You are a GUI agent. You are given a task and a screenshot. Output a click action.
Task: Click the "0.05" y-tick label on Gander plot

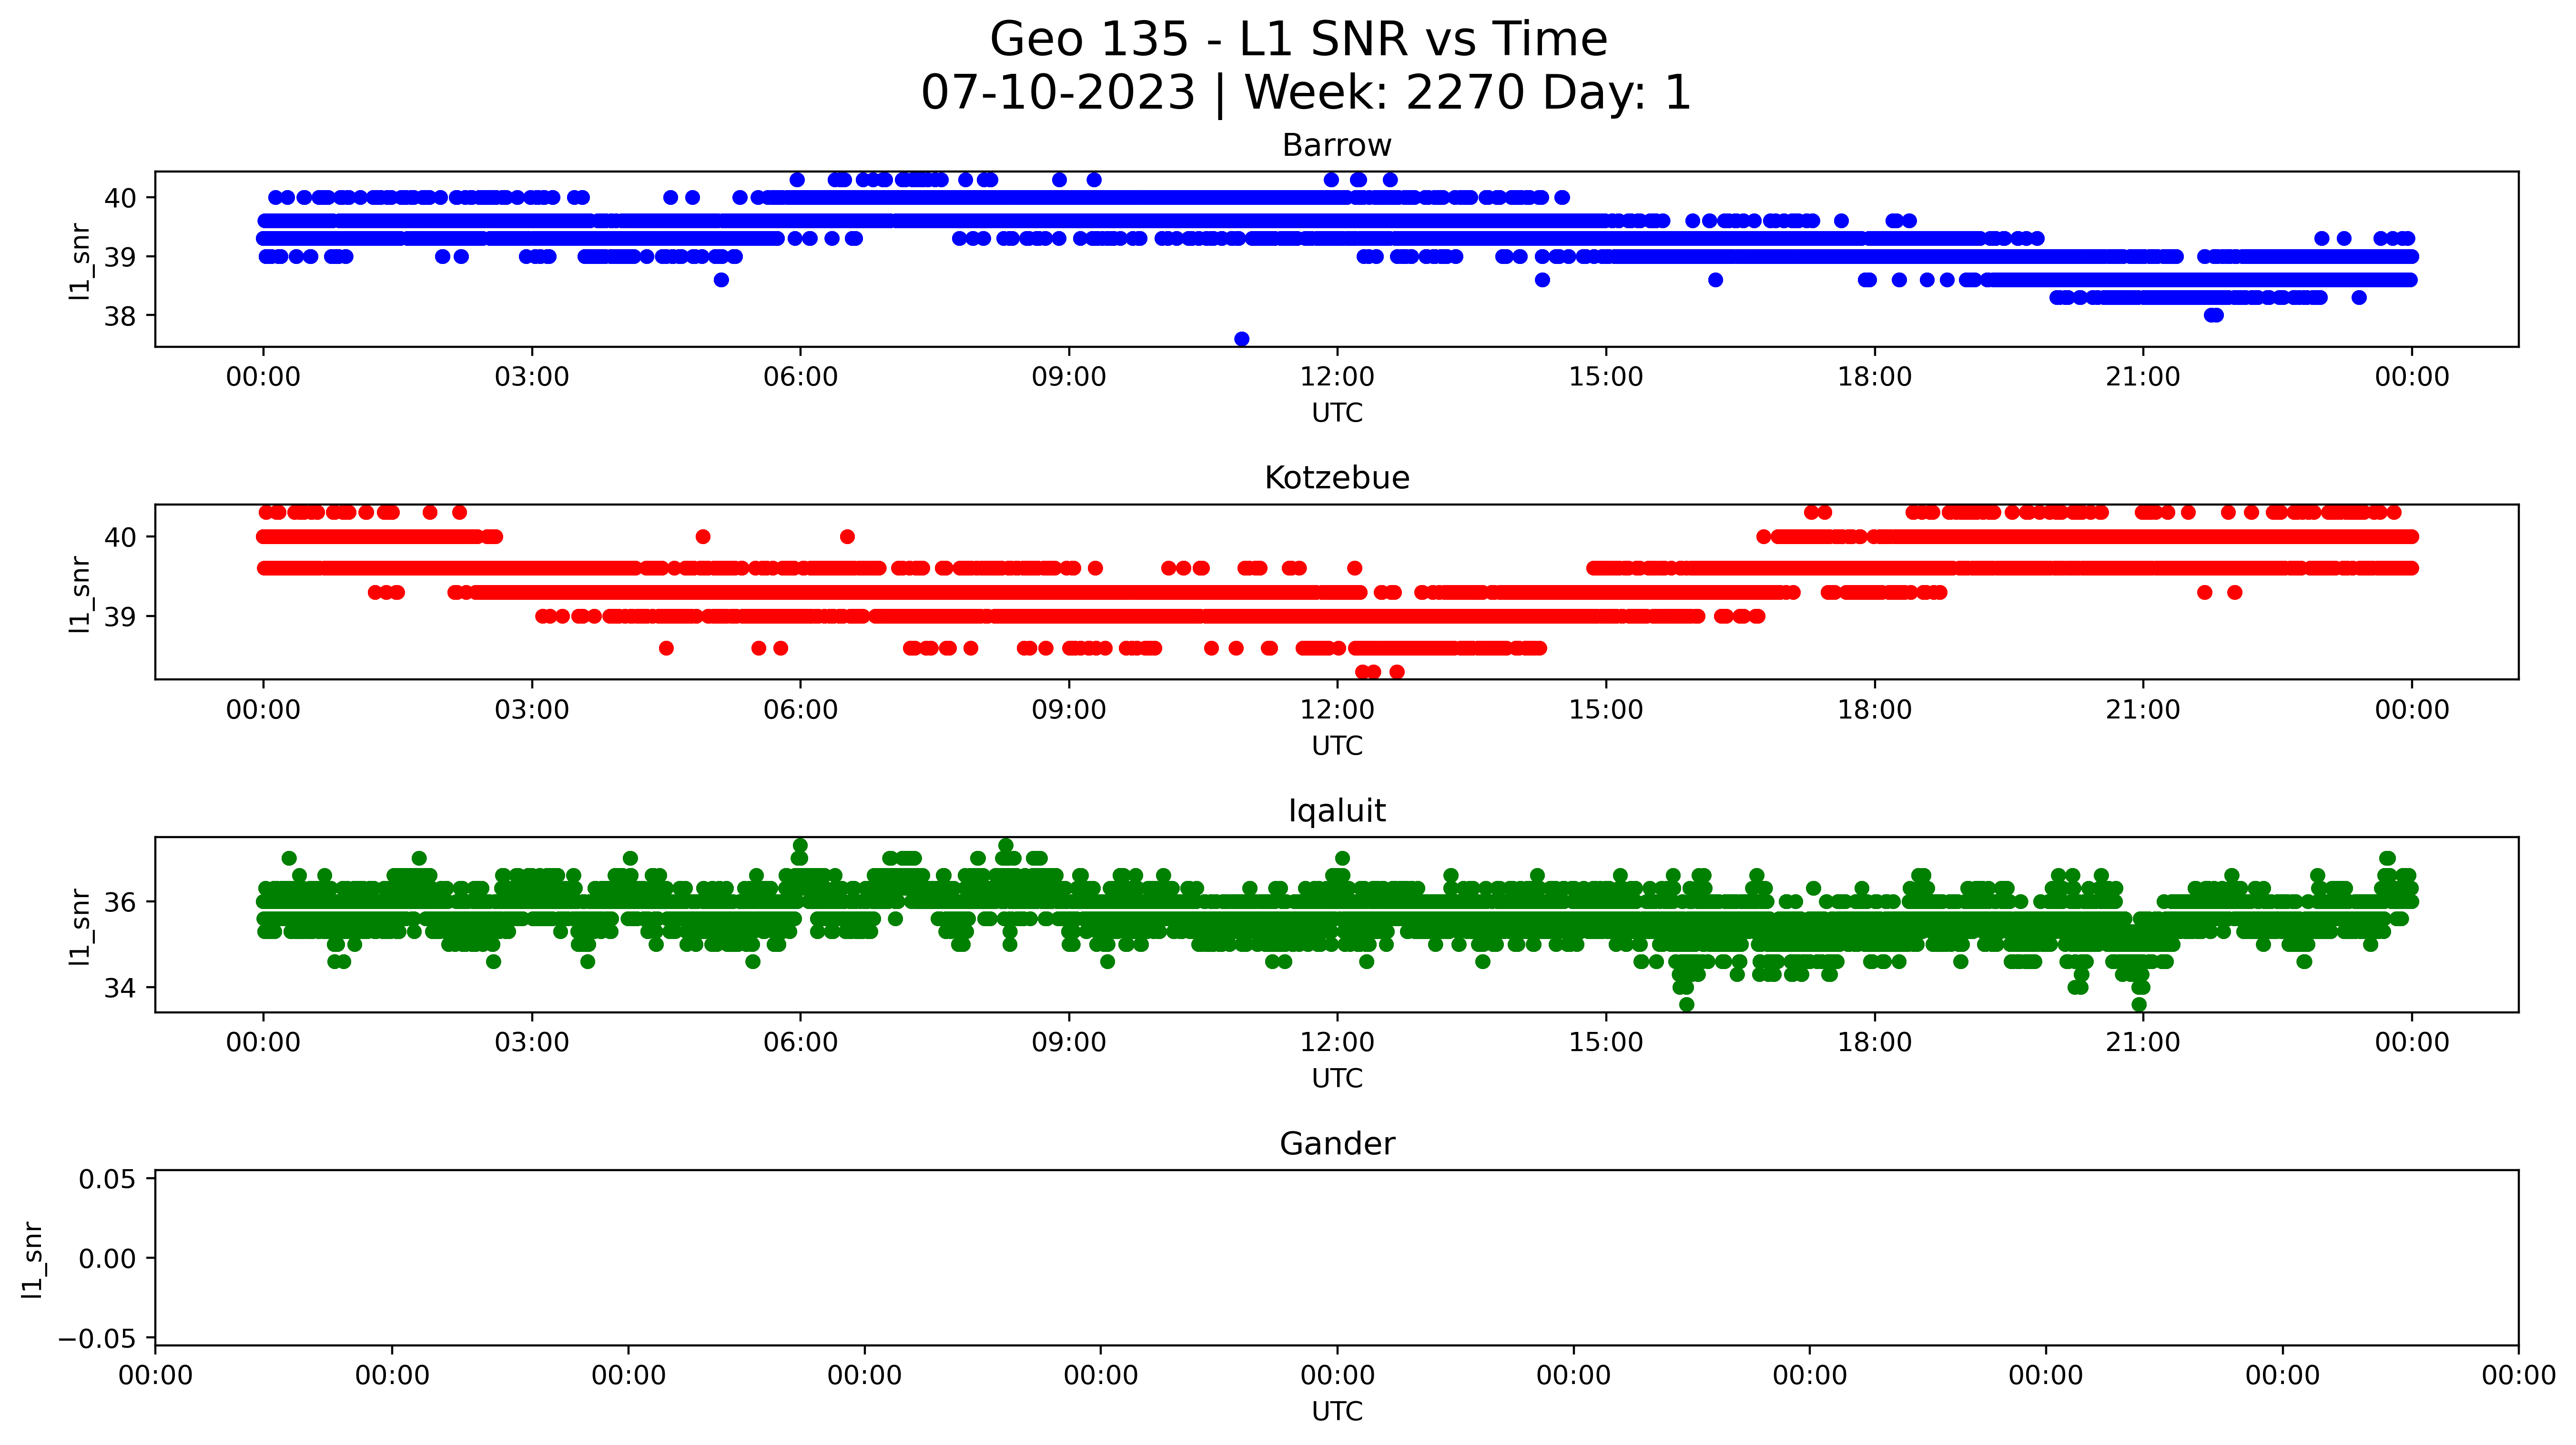coord(108,1179)
